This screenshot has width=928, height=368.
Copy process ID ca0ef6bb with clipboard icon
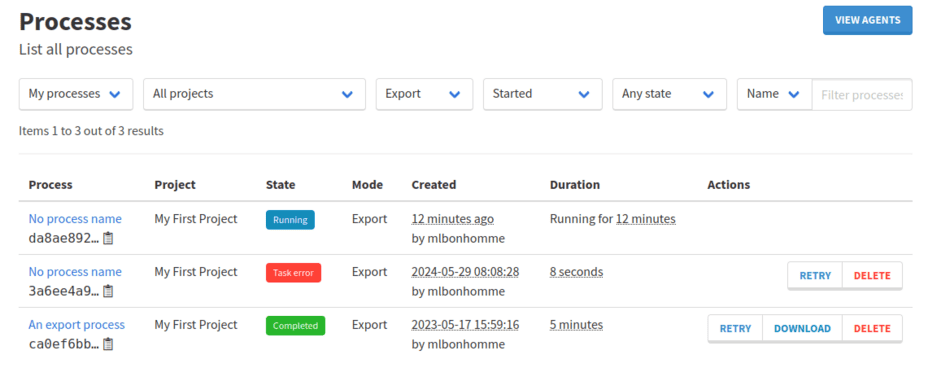[108, 344]
